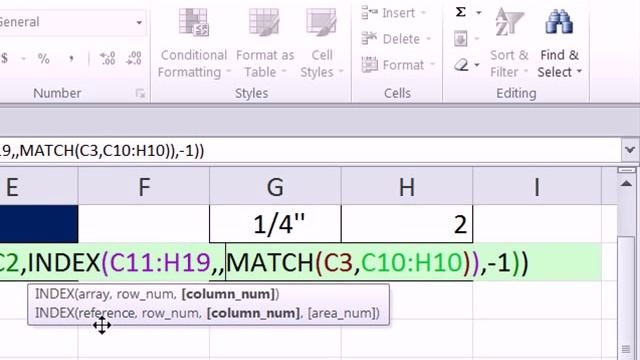The width and height of the screenshot is (640, 360).
Task: Open General number format dropdown
Action: [139, 22]
